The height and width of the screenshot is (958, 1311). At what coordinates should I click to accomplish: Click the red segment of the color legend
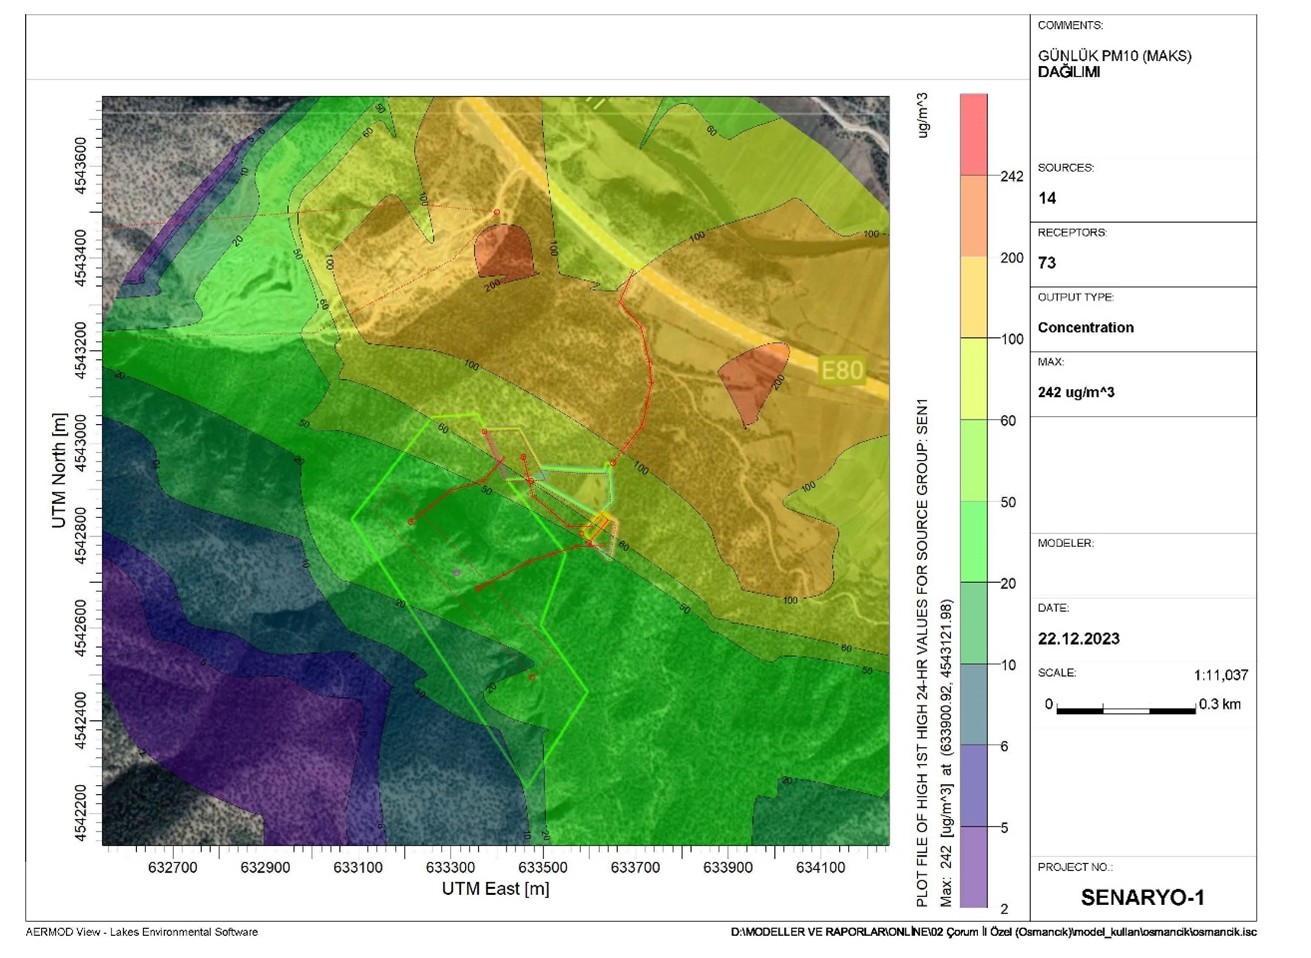[x=974, y=135]
